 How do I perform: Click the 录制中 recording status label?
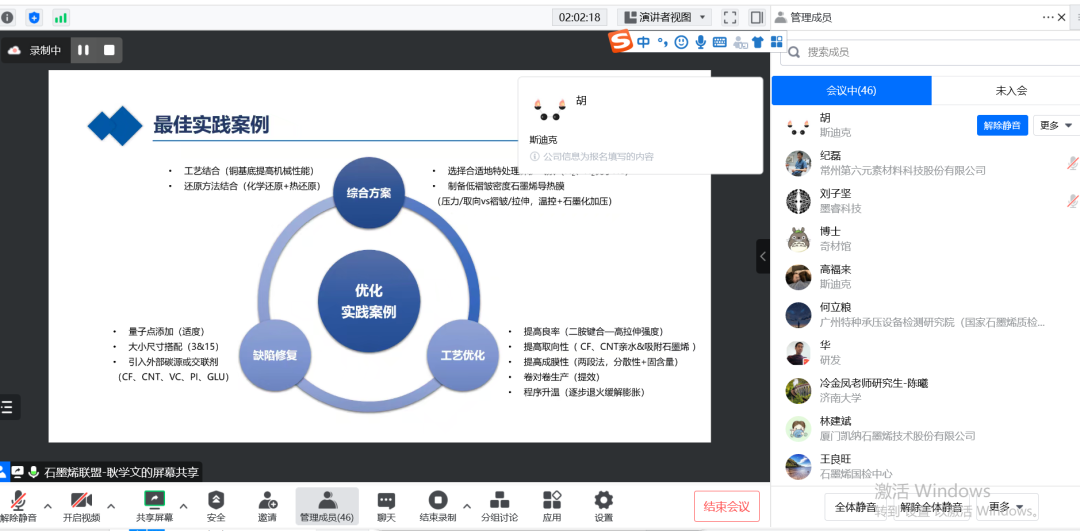click(x=45, y=50)
